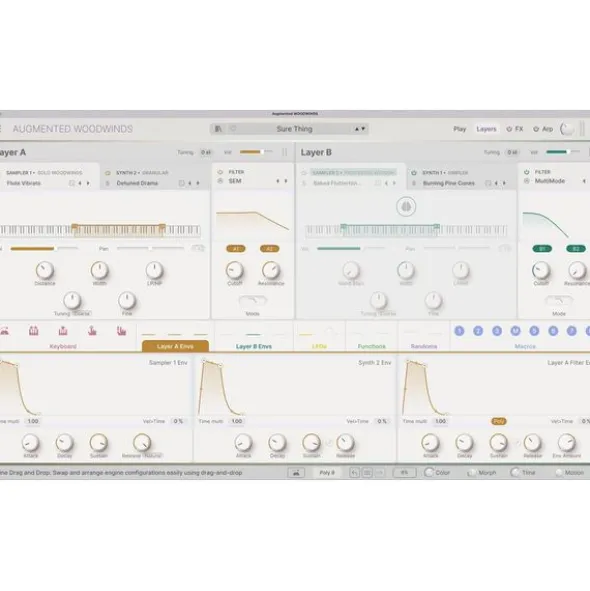Select the fifth Keyboard modulation source icon
The image size is (590, 591).
click(121, 331)
